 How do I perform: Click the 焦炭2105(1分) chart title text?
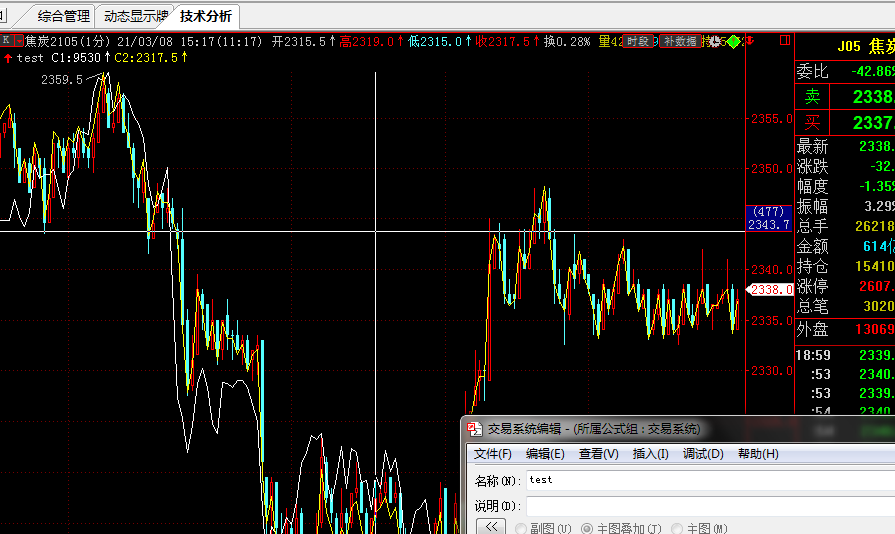(x=67, y=42)
